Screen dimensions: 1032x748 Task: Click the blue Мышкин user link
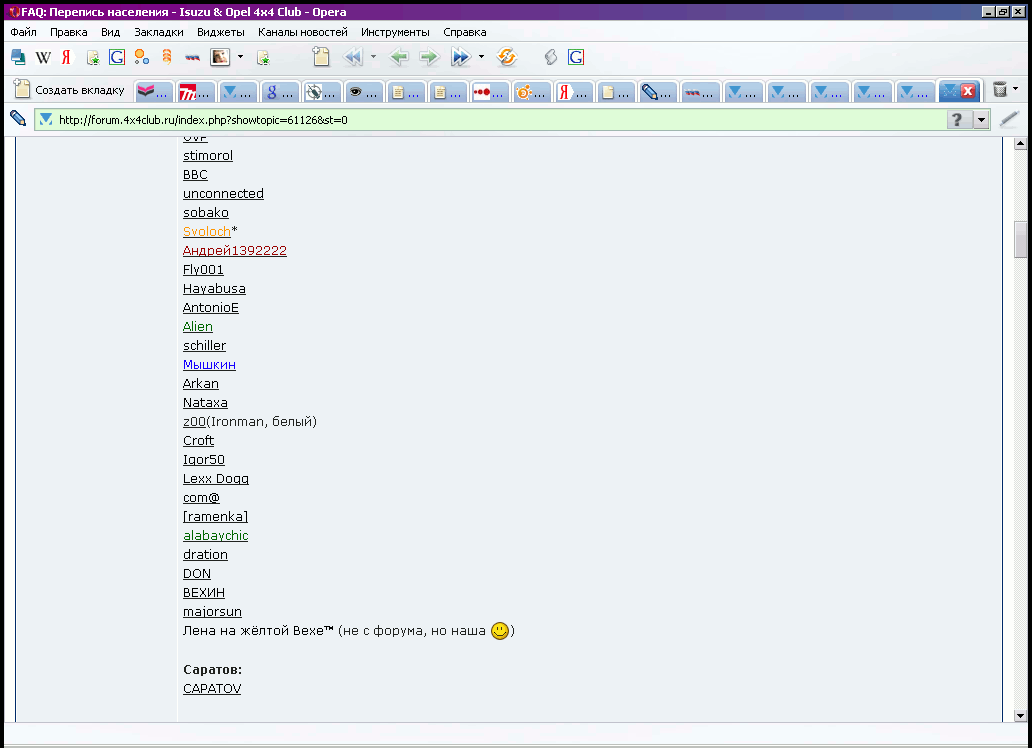click(209, 364)
